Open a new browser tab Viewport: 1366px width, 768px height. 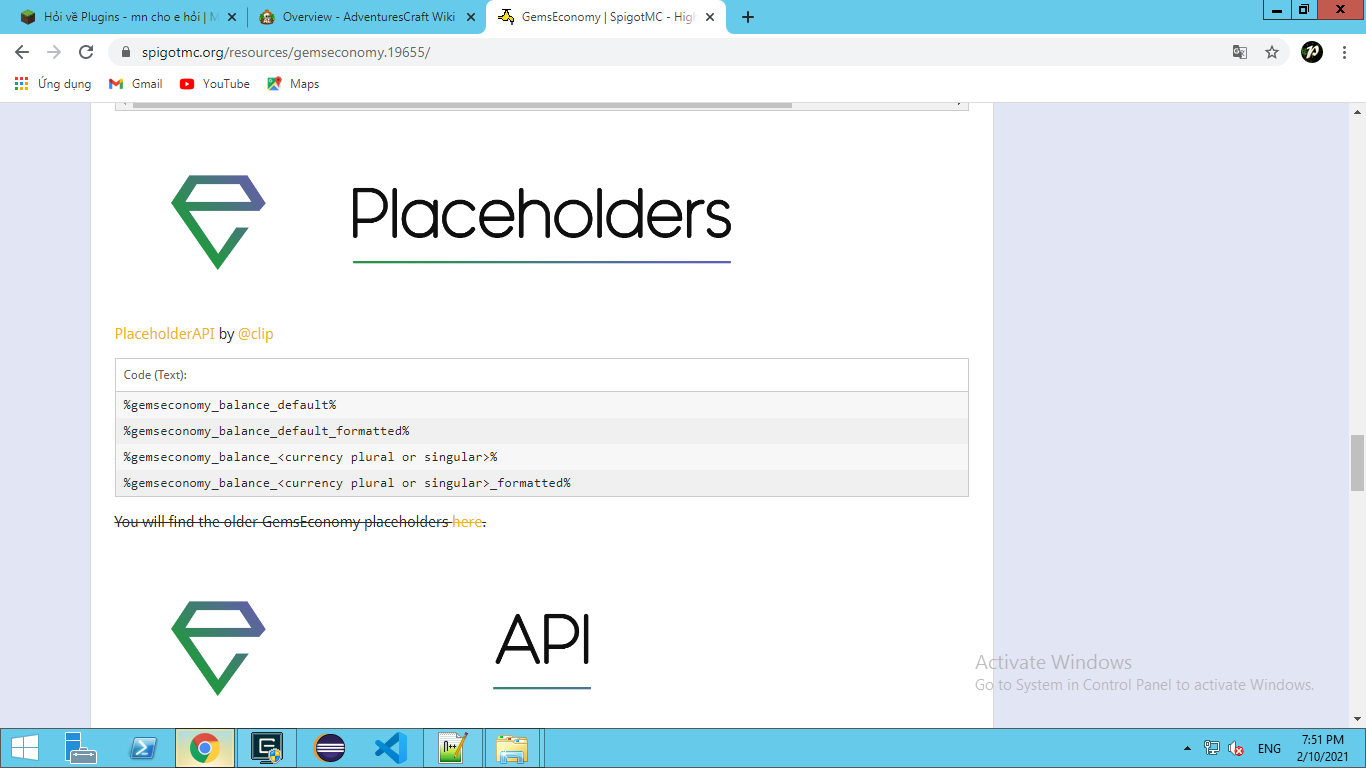click(748, 17)
